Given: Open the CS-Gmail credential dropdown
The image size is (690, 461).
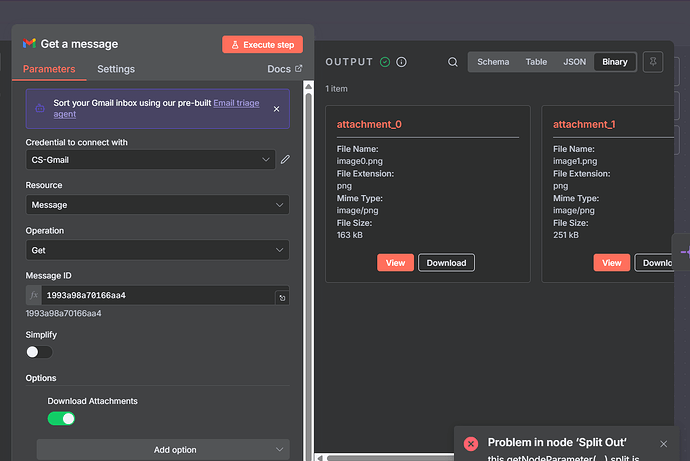Looking at the screenshot, I should pyautogui.click(x=150, y=160).
